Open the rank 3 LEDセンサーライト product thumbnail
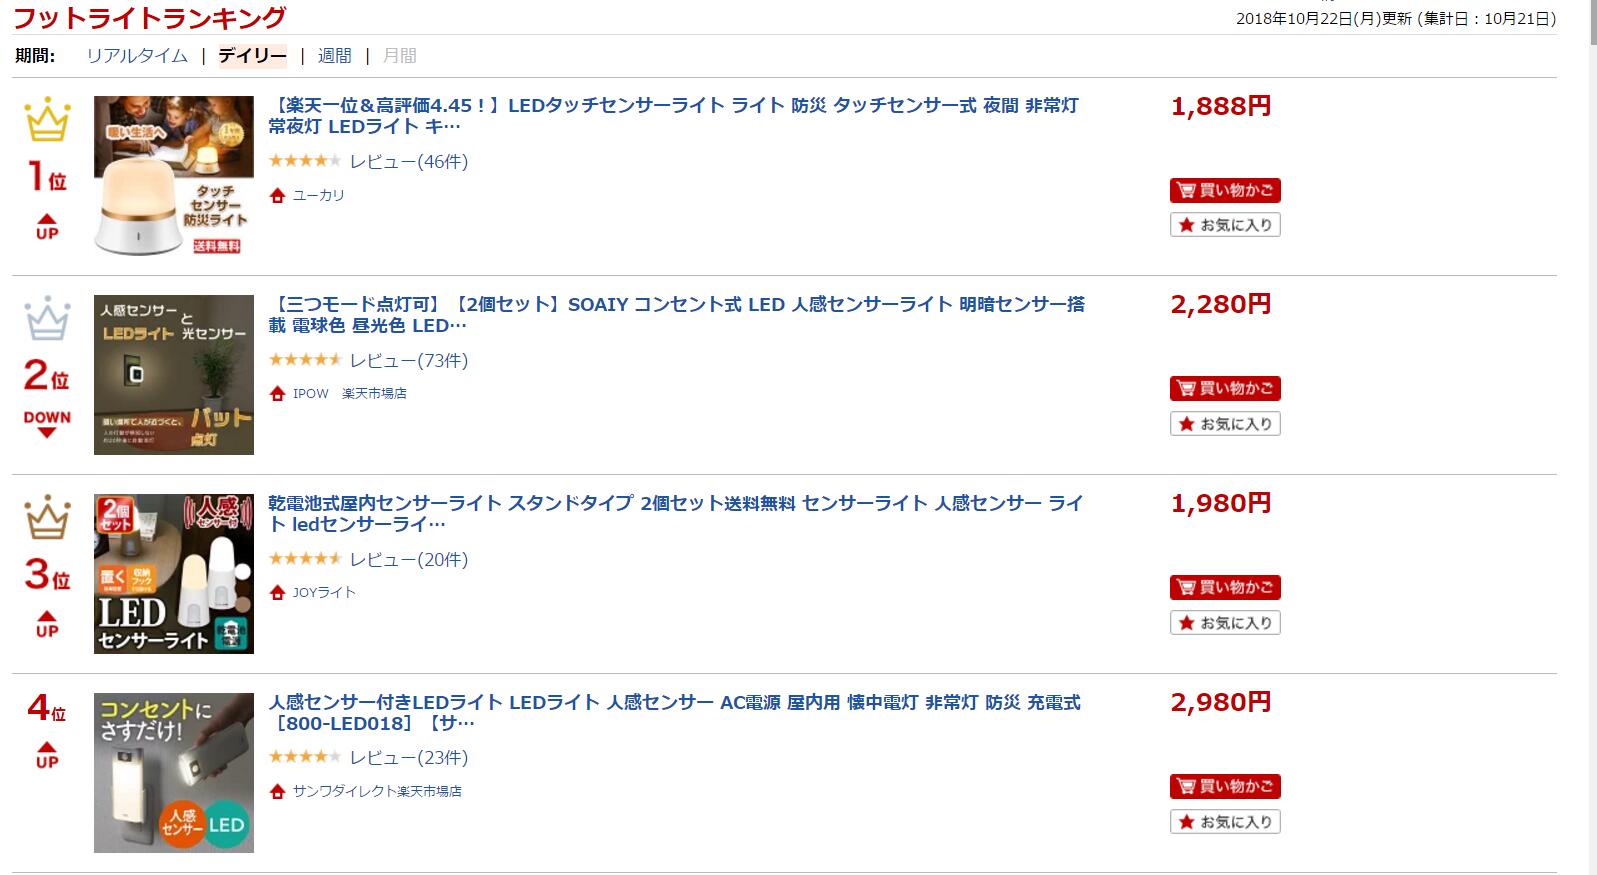This screenshot has height=875, width=1597. coord(174,574)
